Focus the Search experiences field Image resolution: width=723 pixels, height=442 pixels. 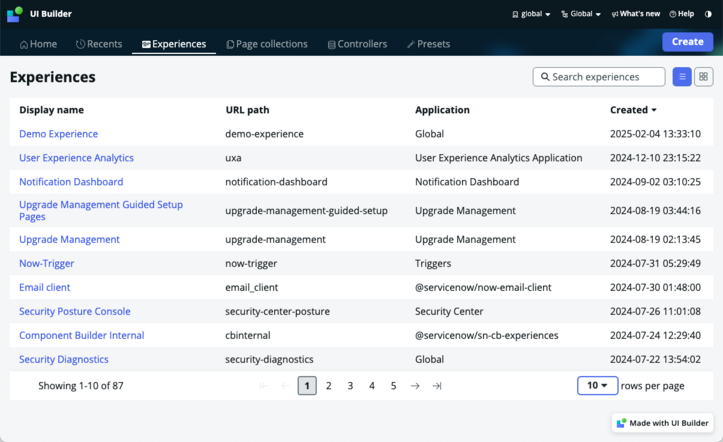click(599, 77)
